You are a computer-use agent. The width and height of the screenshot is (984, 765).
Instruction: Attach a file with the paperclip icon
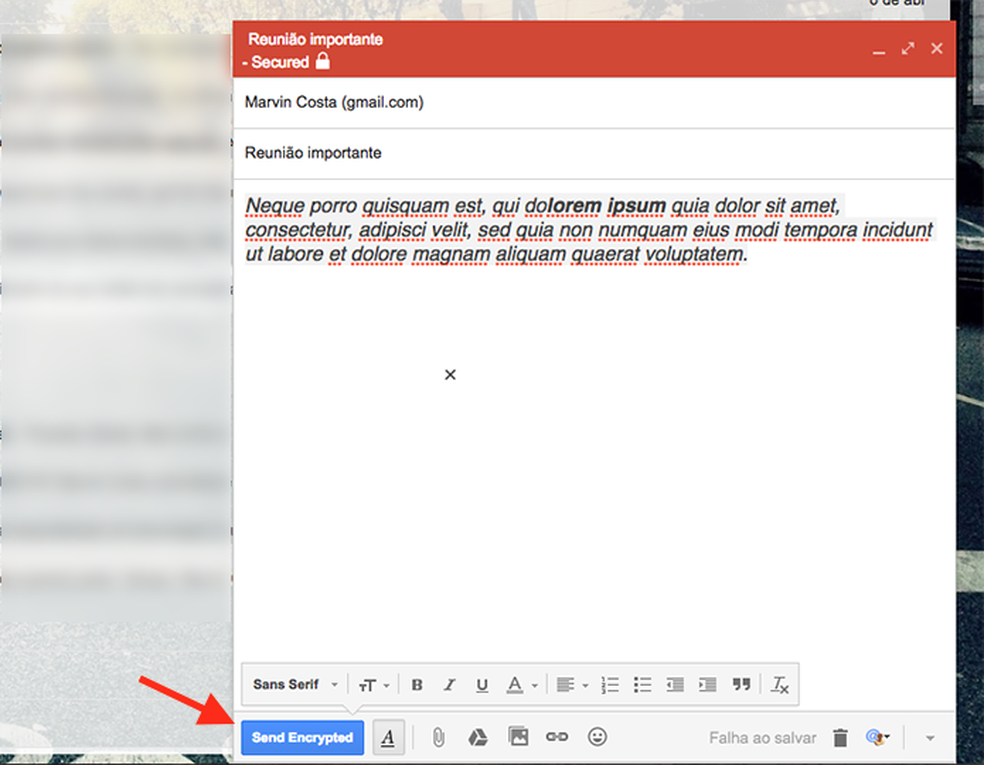(437, 736)
